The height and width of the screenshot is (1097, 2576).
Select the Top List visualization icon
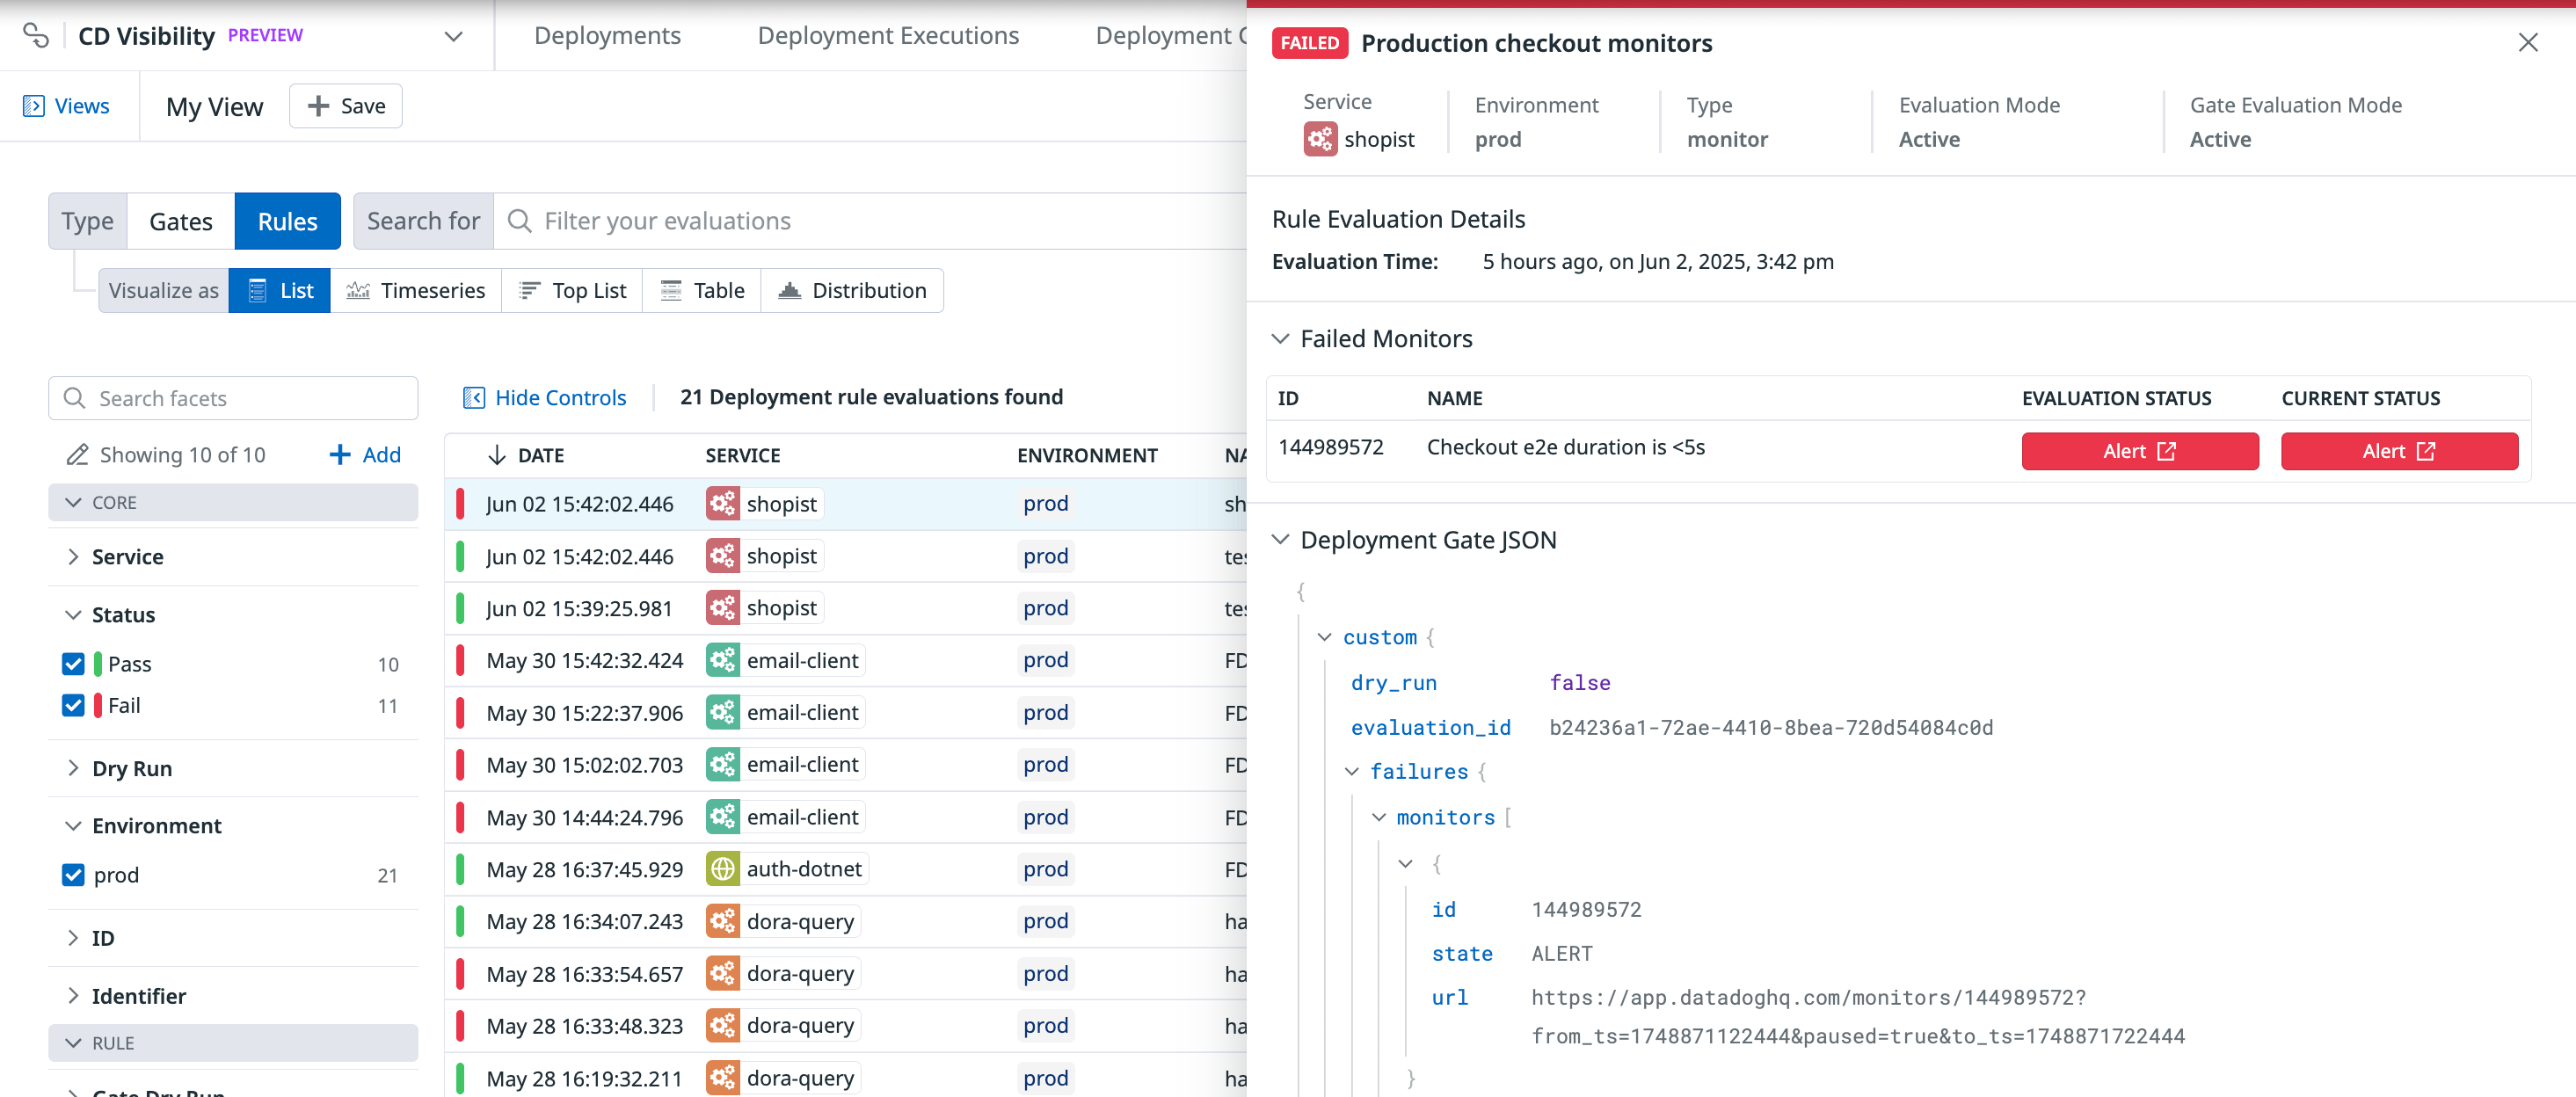[530, 290]
